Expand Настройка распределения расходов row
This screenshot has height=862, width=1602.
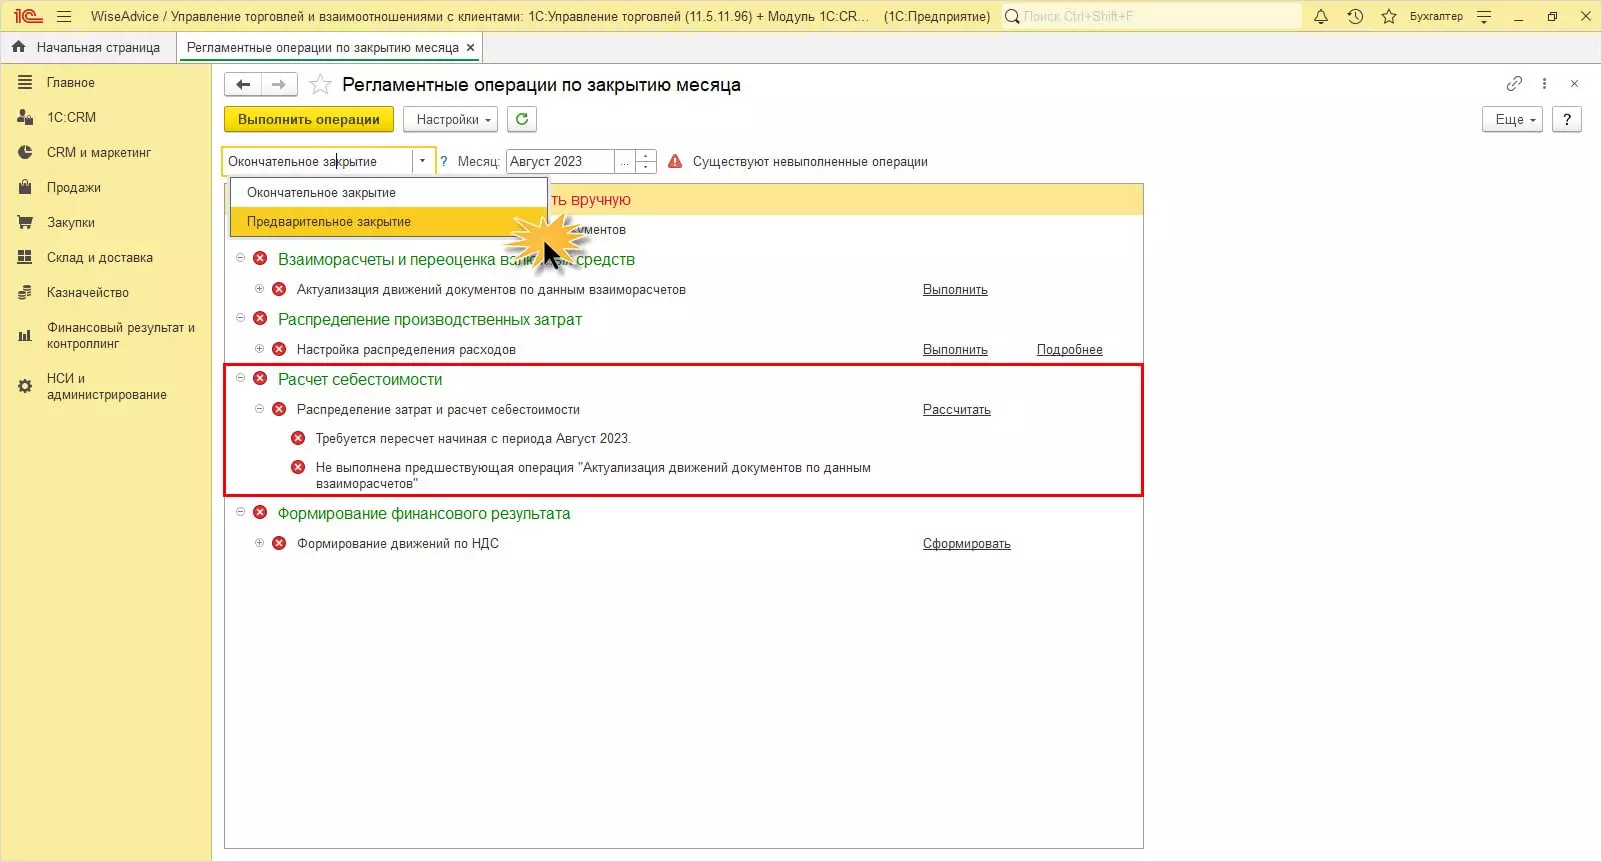click(x=259, y=349)
